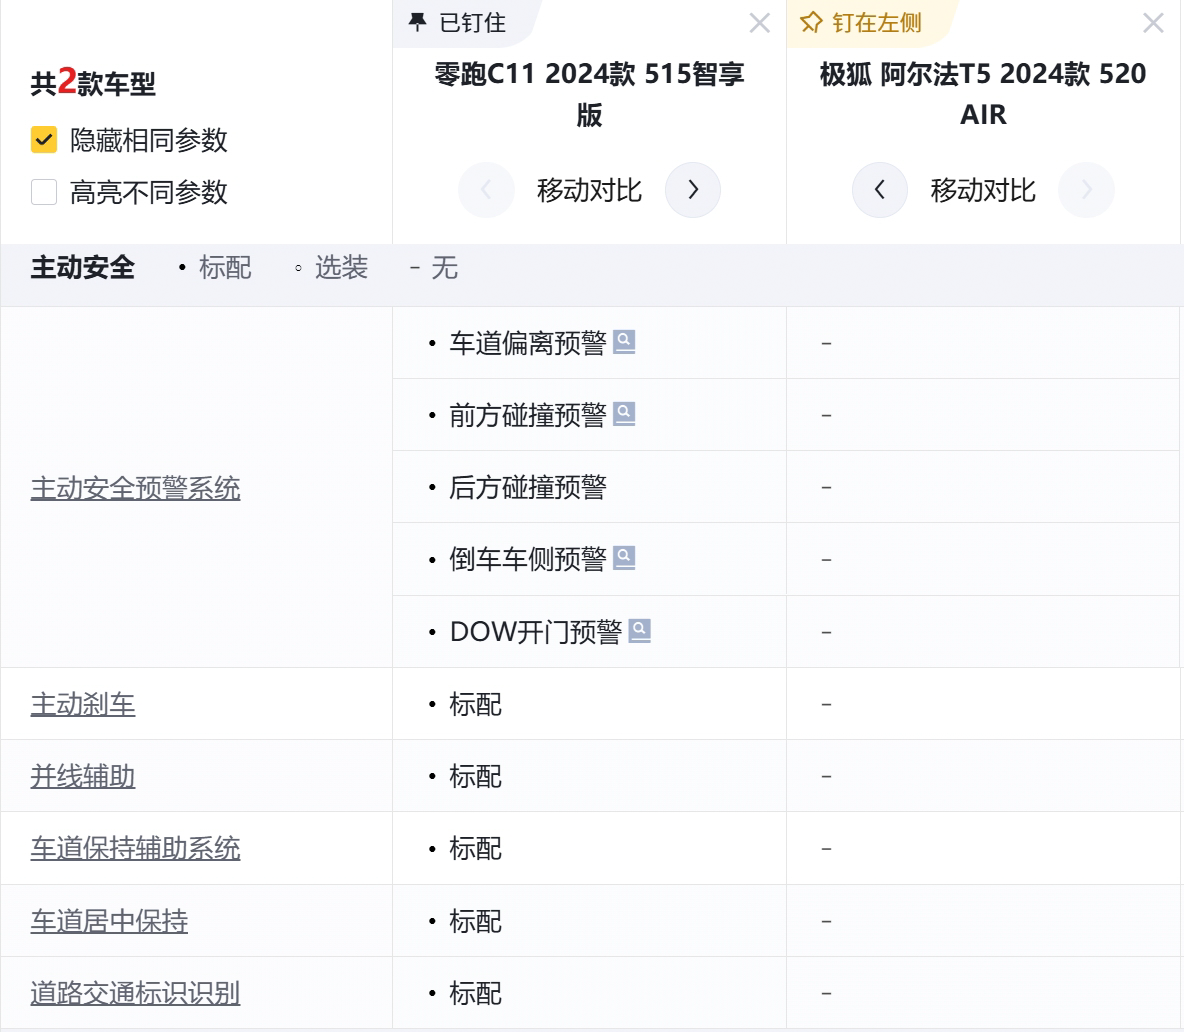Enable the 高亮不同参数 checkbox

pos(44,192)
